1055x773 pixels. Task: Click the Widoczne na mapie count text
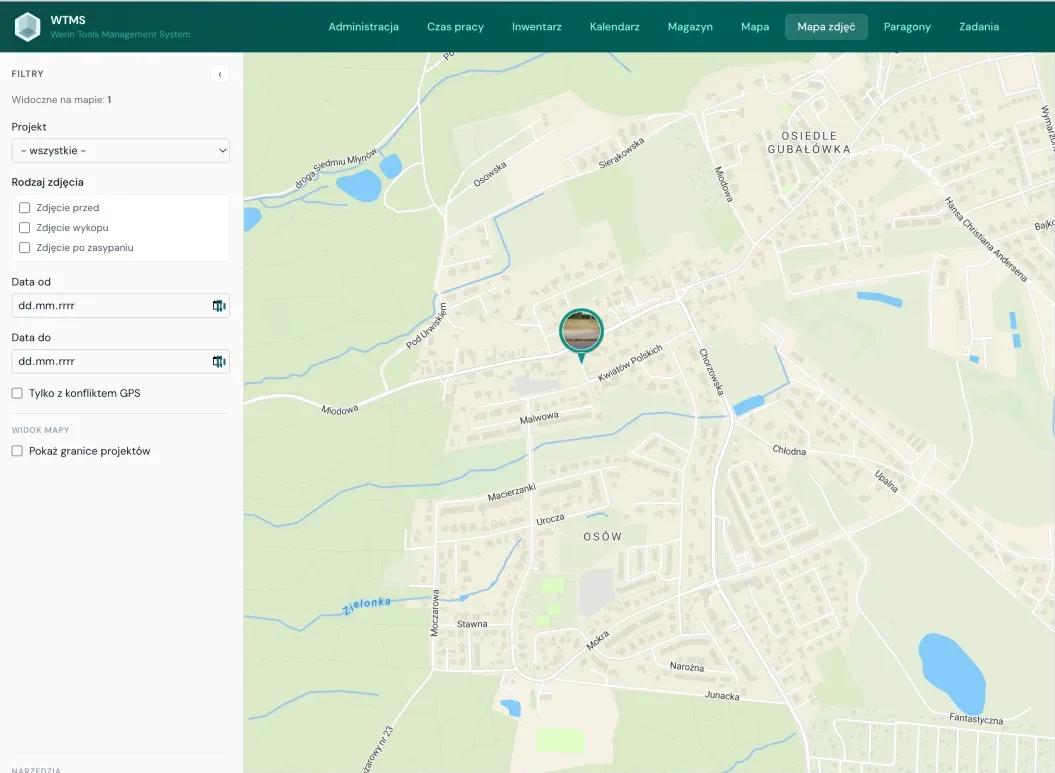click(61, 100)
